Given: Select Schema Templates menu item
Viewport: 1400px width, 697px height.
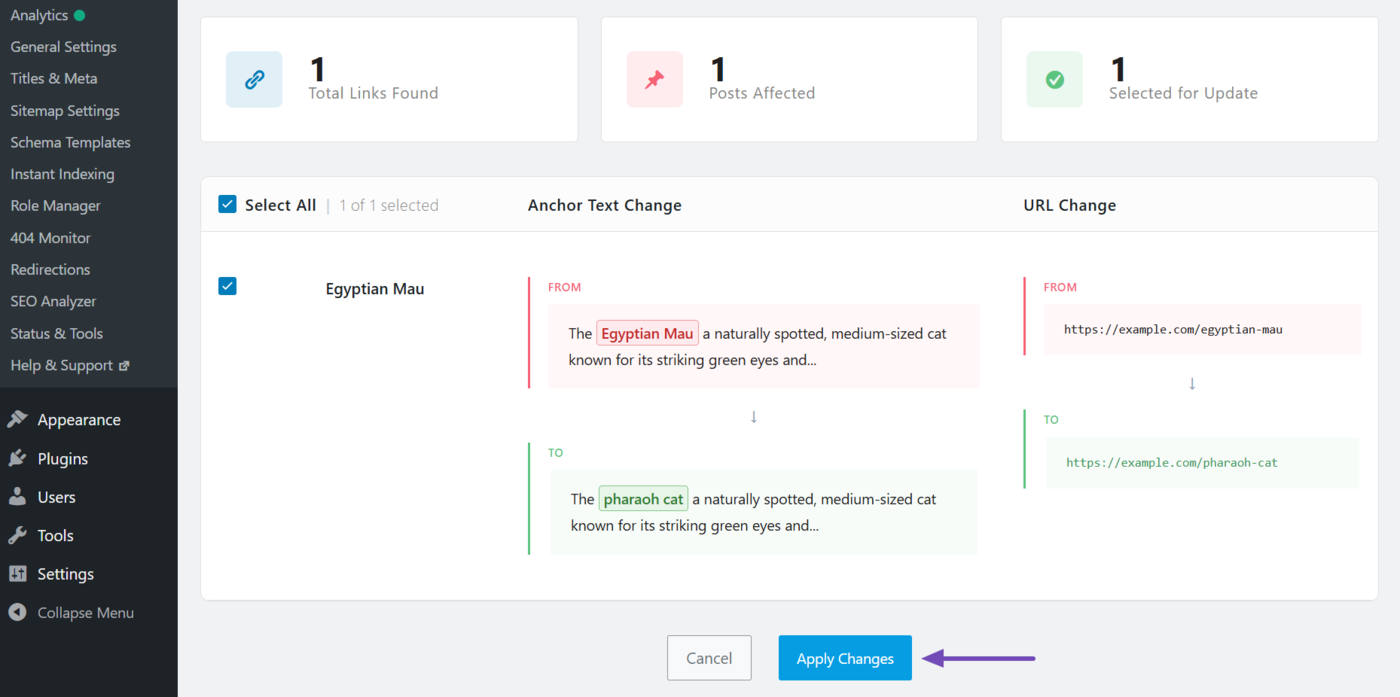Looking at the screenshot, I should pos(70,142).
